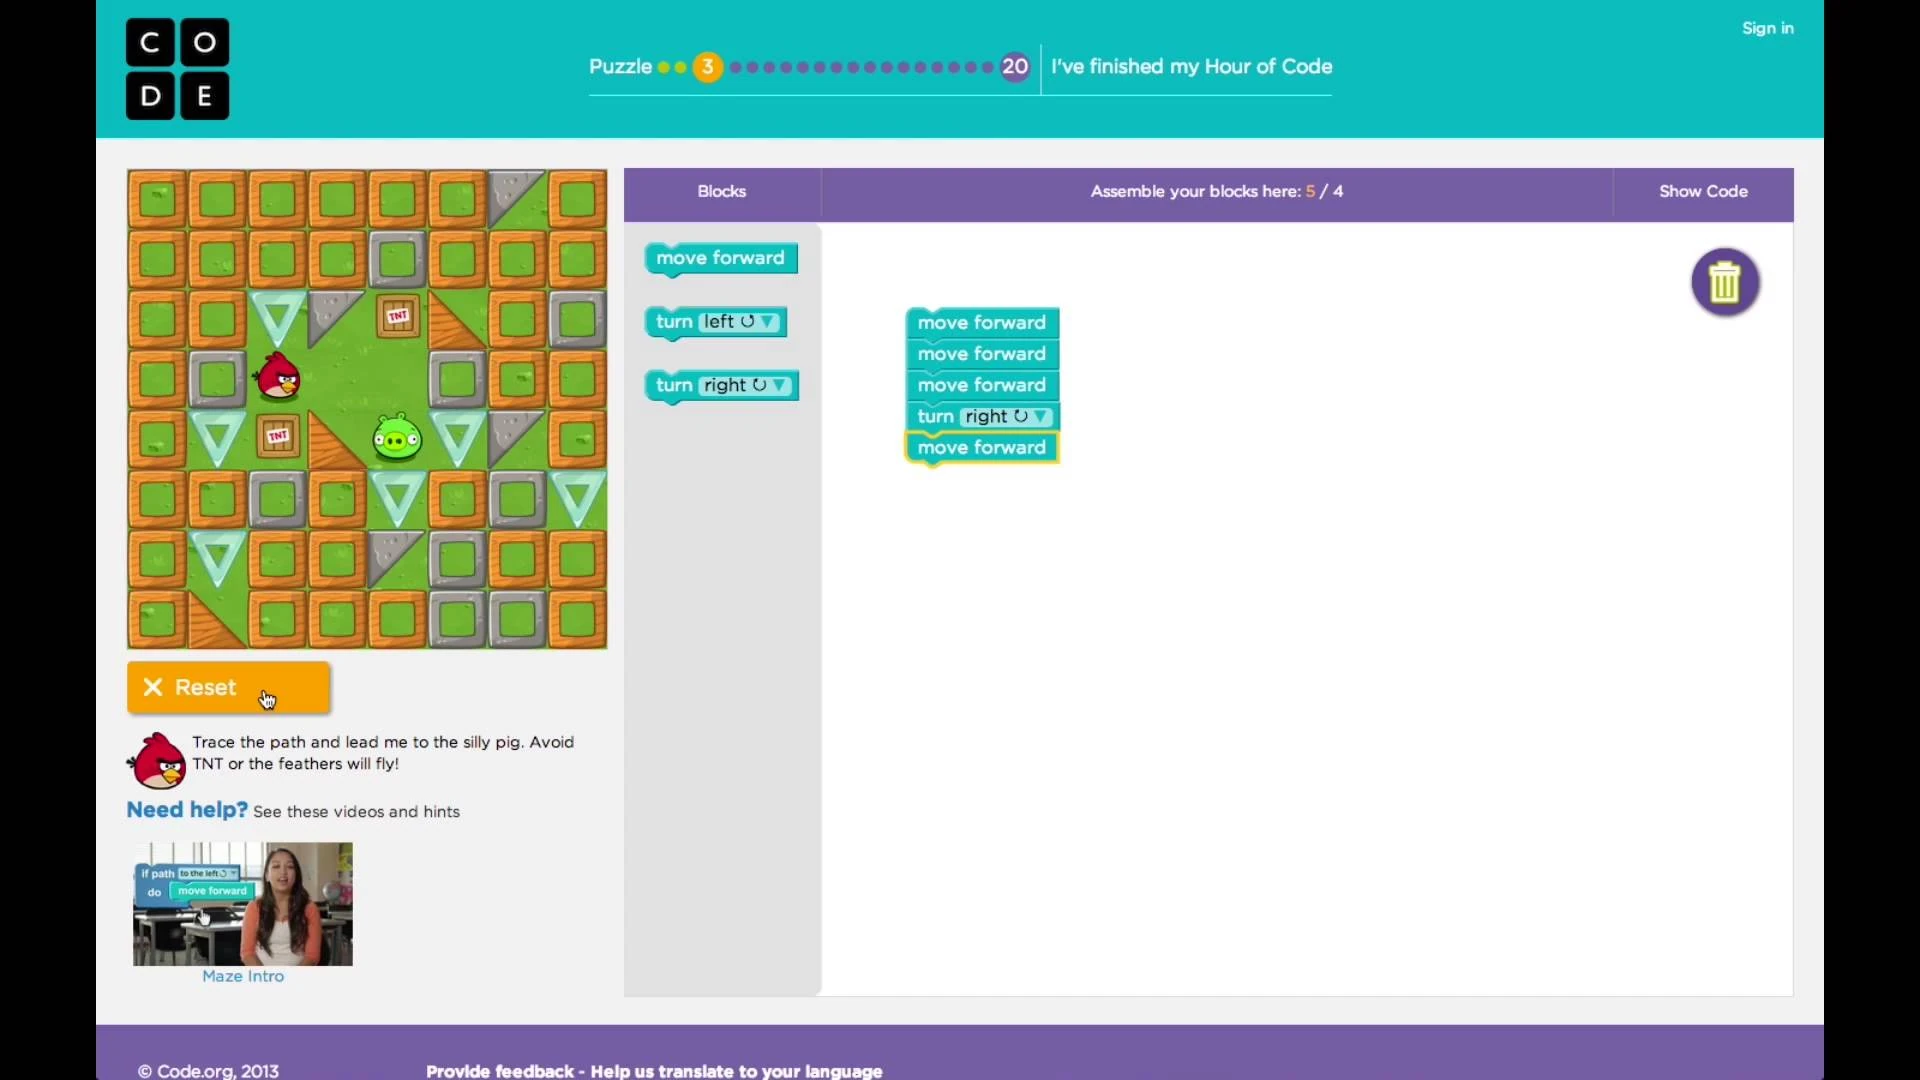Viewport: 1920px width, 1080px height.
Task: Click the Sign in link
Action: [1767, 28]
